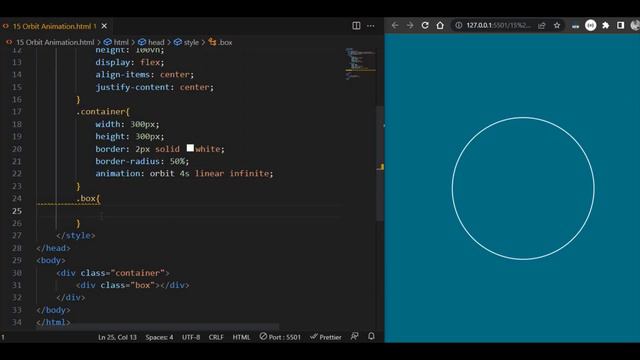Click the display: flex declaration
This screenshot has height=360, width=640.
click(129, 62)
